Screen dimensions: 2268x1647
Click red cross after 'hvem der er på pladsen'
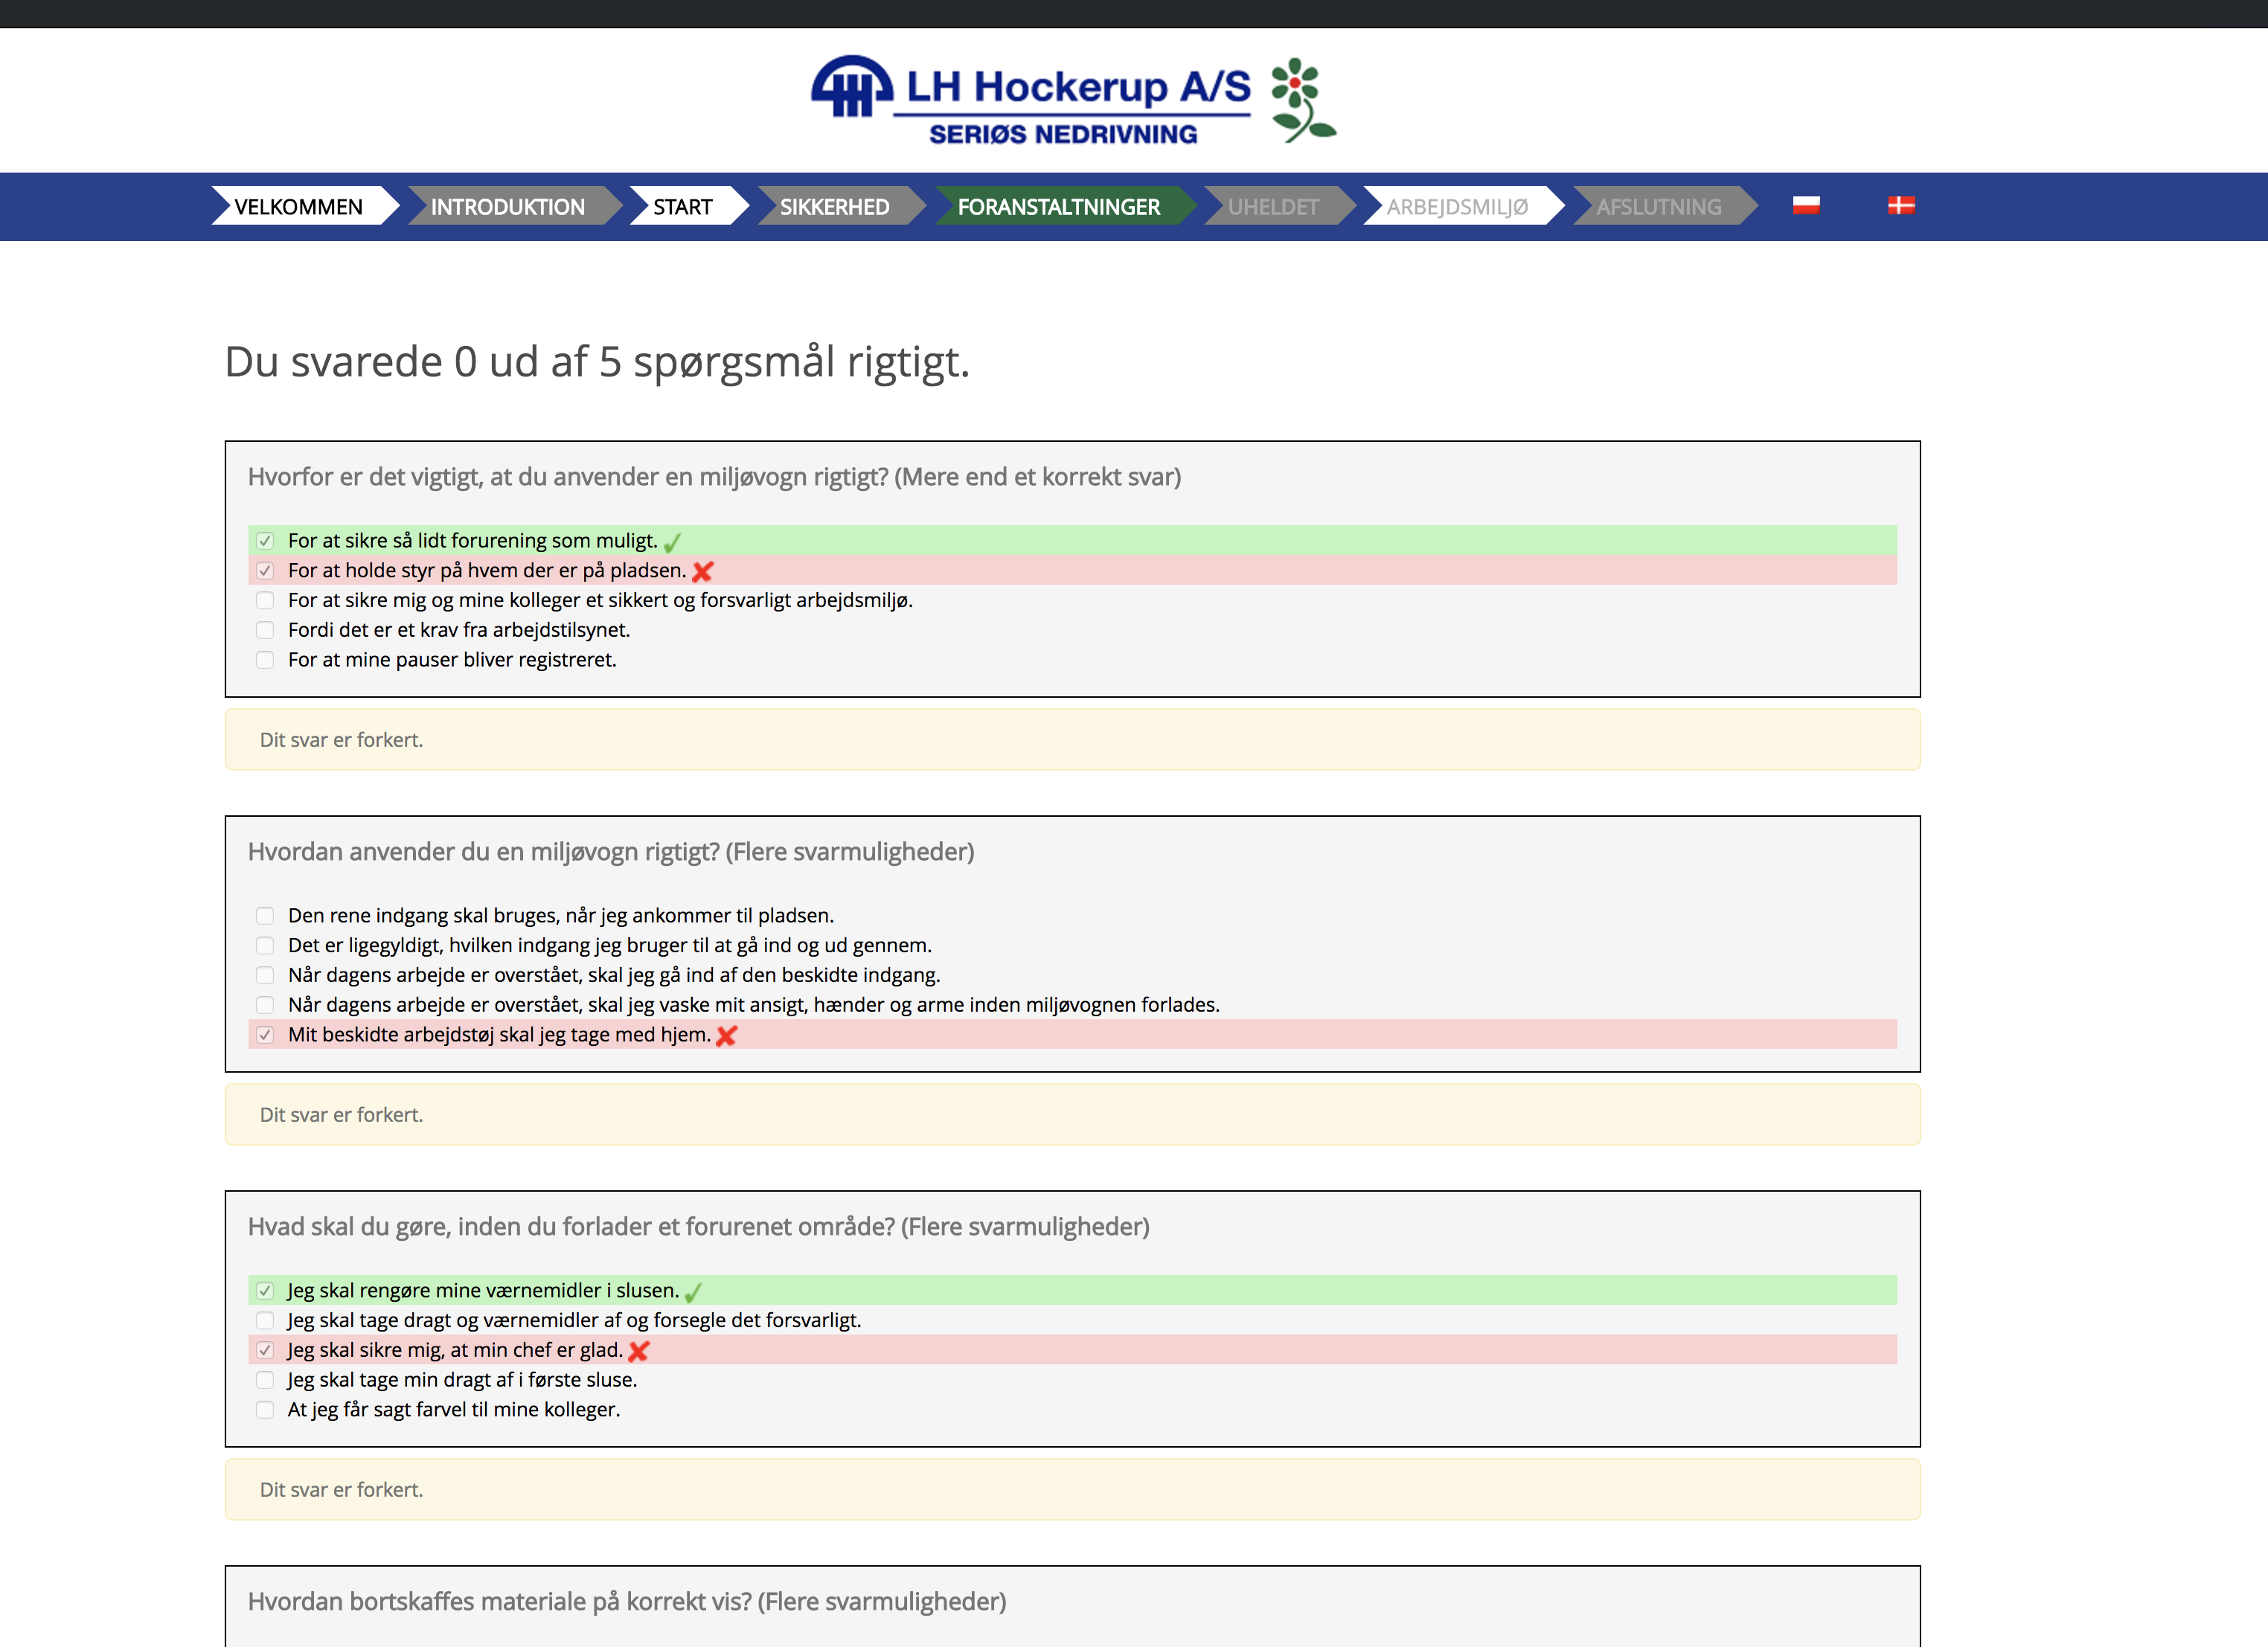pos(703,571)
